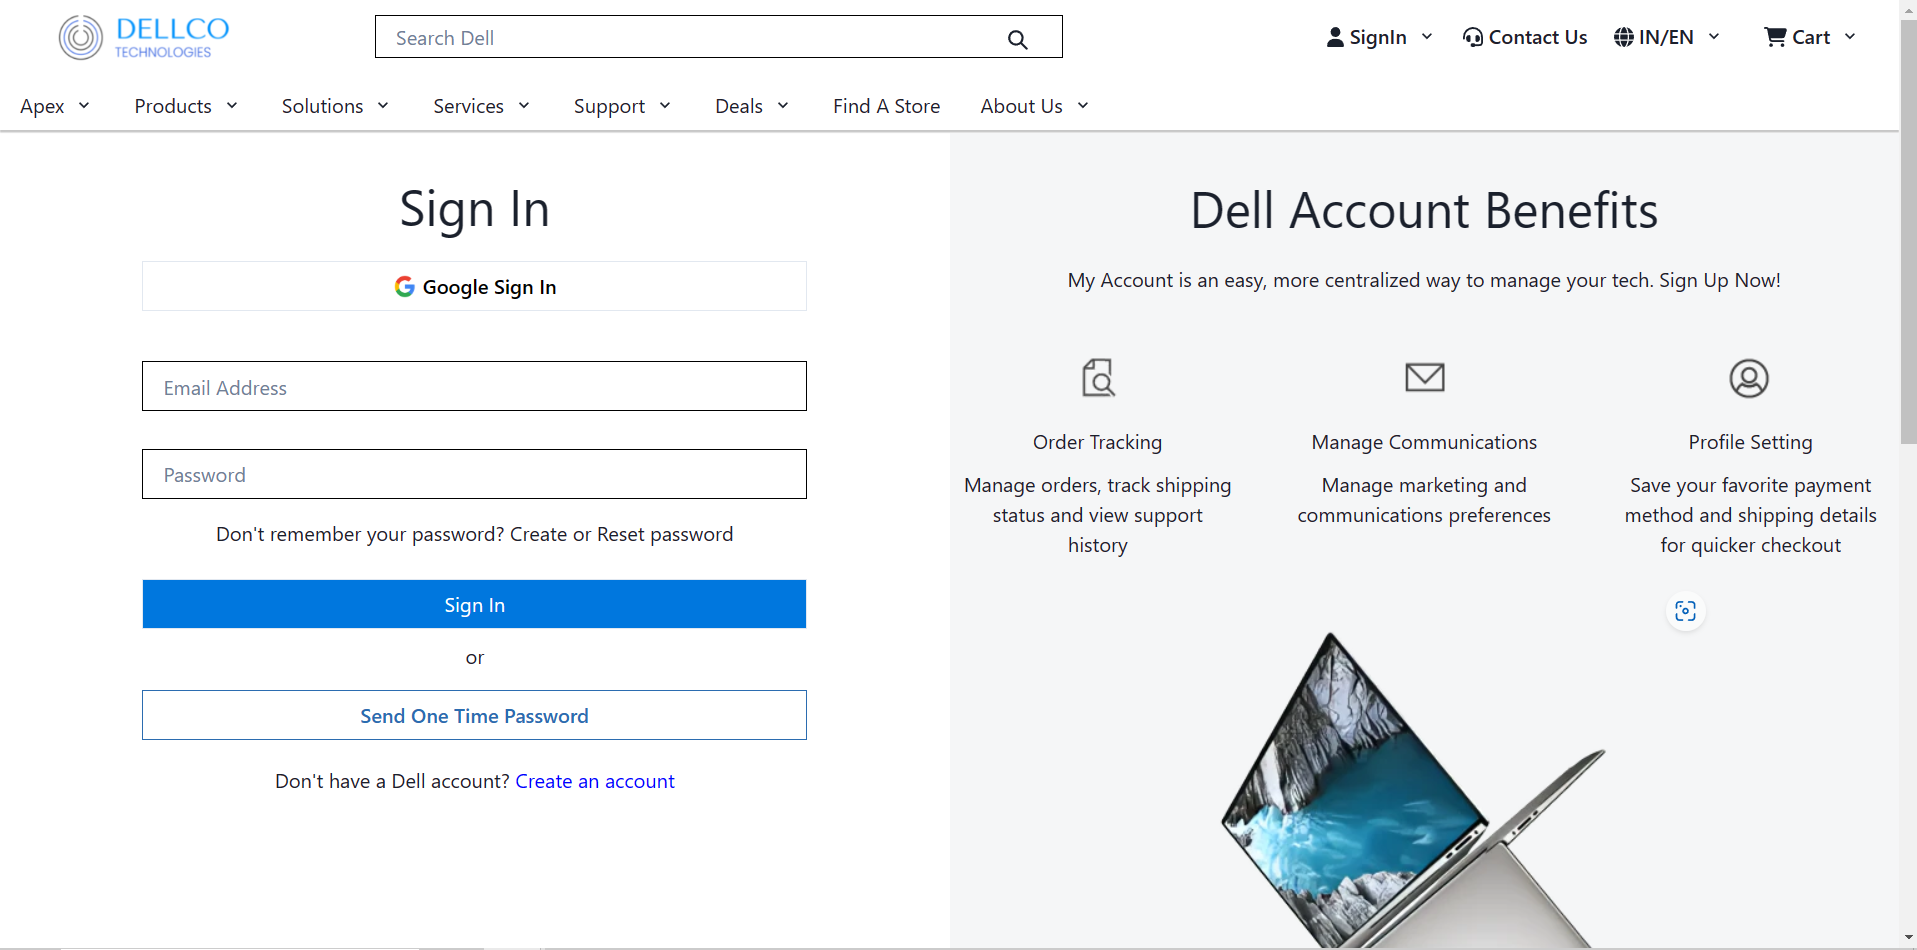The image size is (1917, 950).
Task: Open the Products menu
Action: point(173,106)
